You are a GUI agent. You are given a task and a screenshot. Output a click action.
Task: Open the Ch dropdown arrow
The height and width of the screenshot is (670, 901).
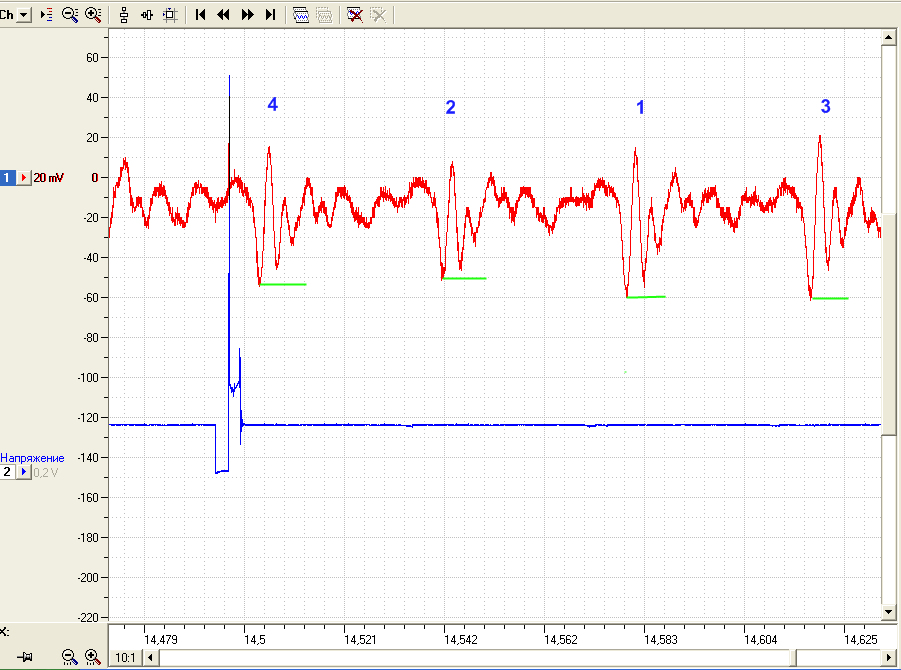click(24, 15)
